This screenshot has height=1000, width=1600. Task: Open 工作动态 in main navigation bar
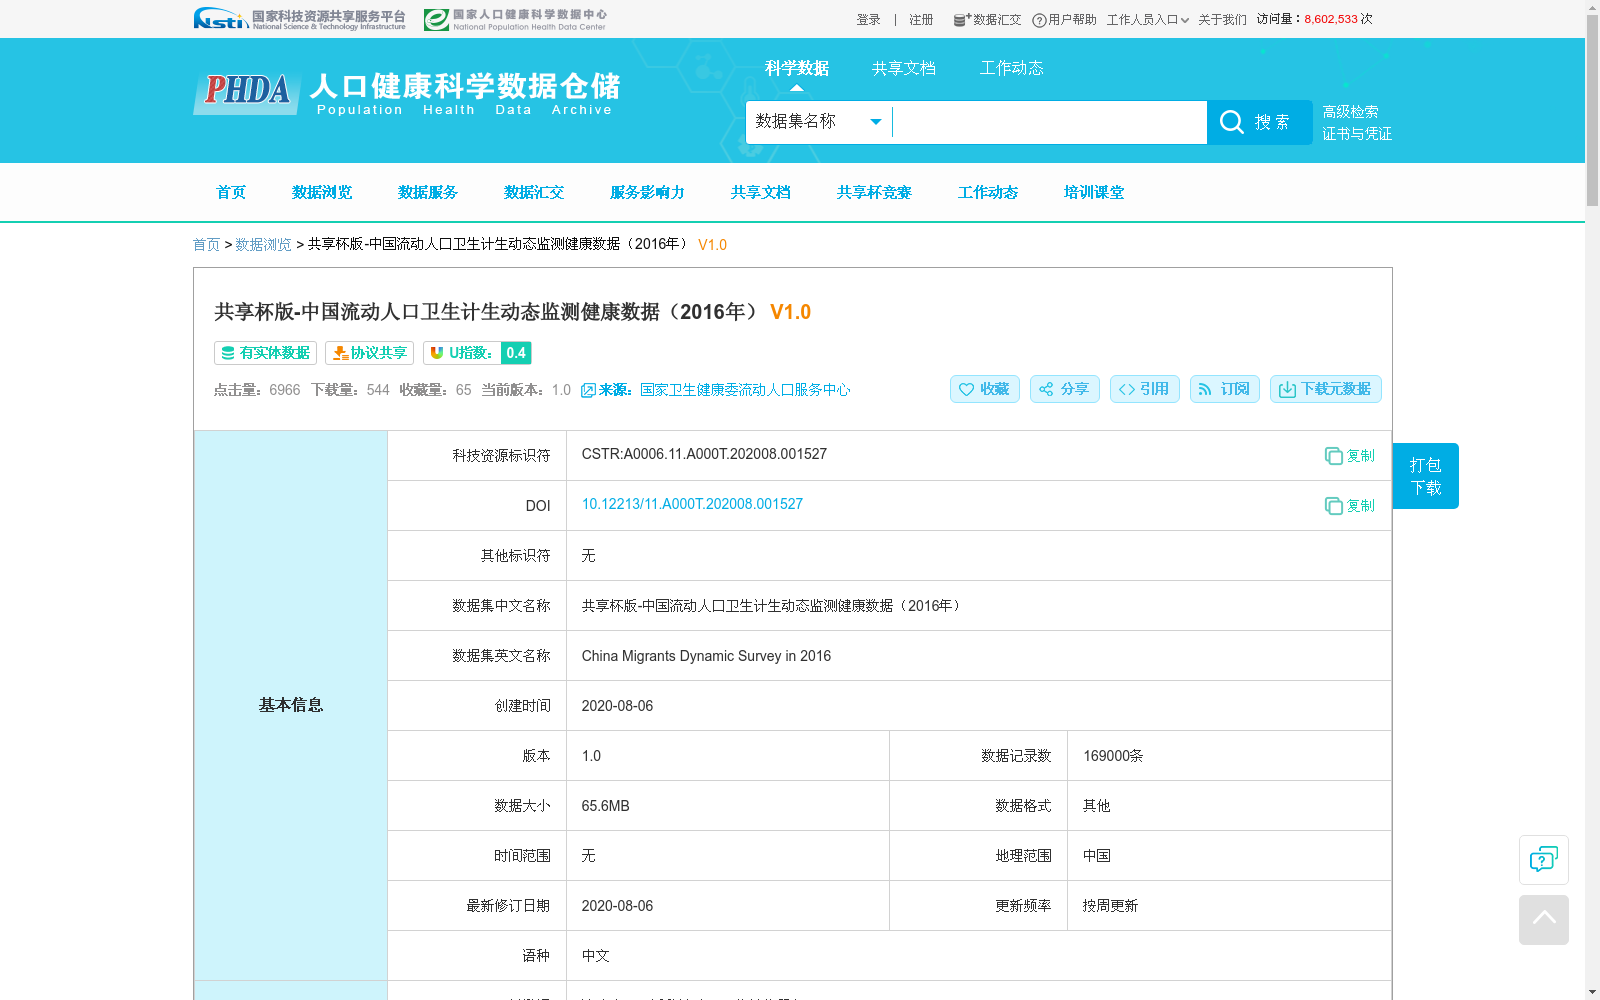(x=988, y=192)
